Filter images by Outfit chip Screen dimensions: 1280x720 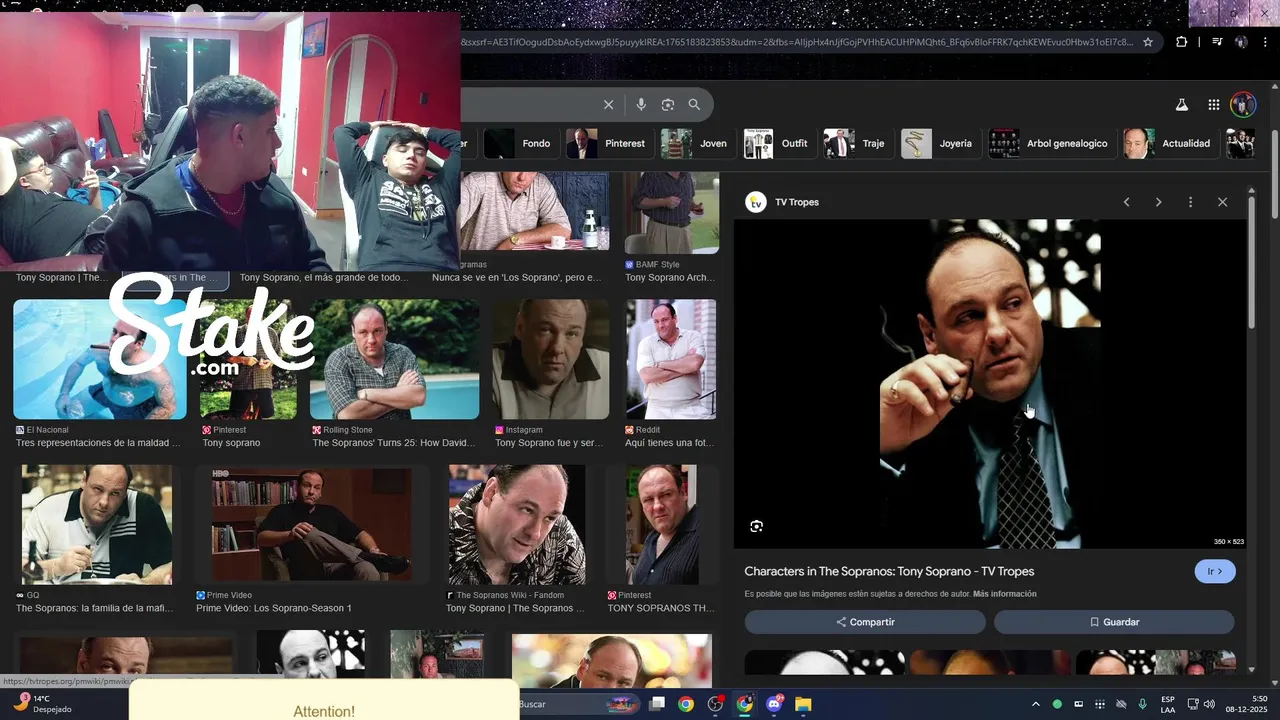point(777,143)
